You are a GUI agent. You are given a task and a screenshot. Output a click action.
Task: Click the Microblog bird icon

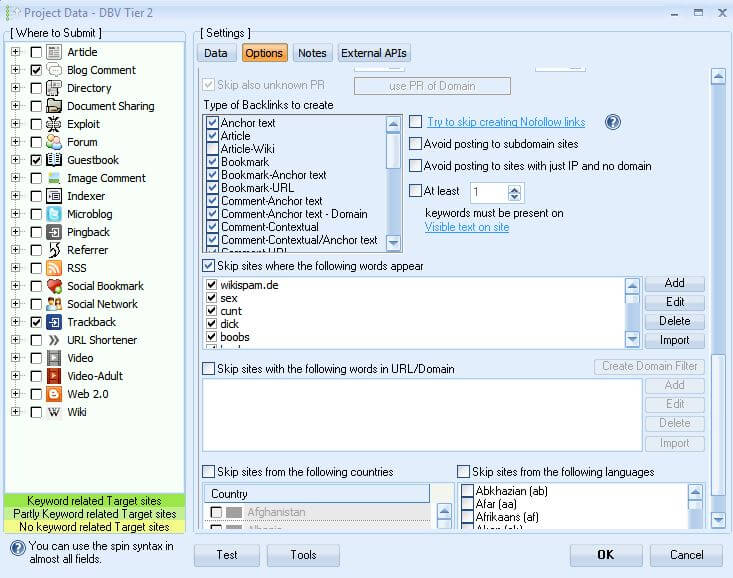(54, 214)
